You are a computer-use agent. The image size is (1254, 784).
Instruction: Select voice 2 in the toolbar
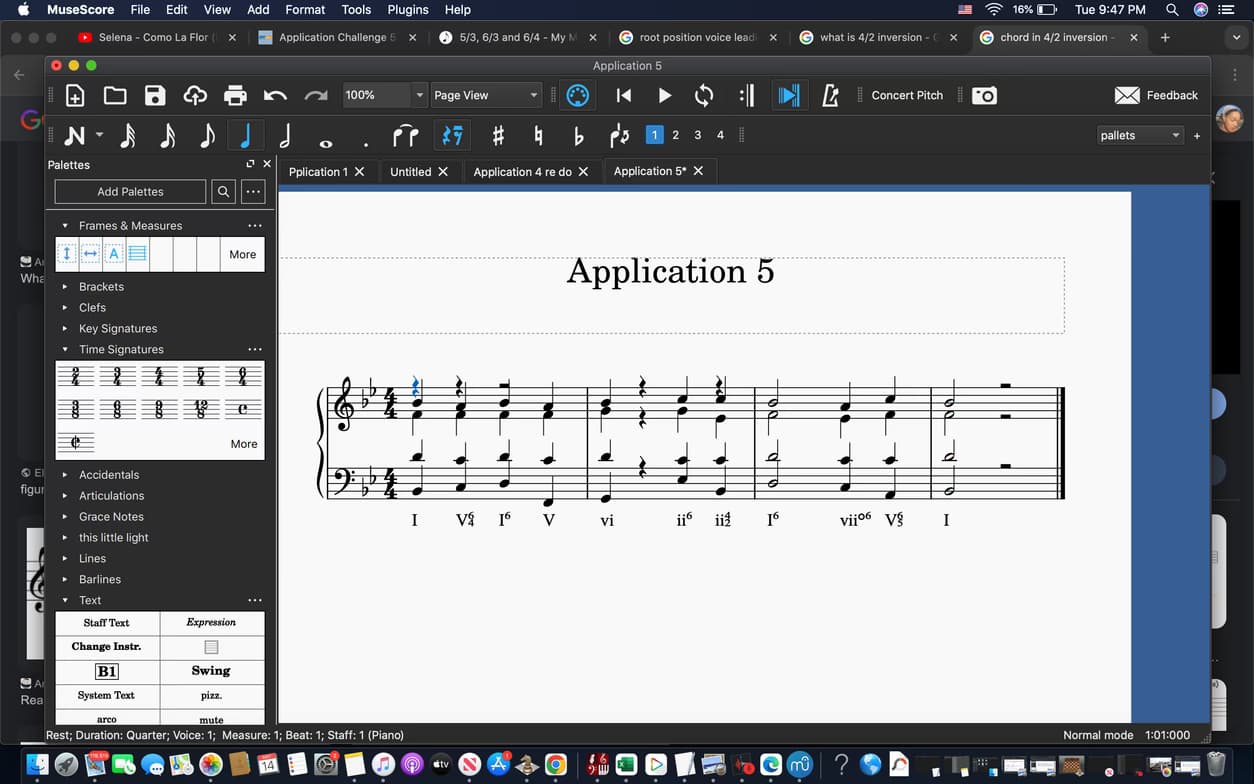tap(675, 134)
